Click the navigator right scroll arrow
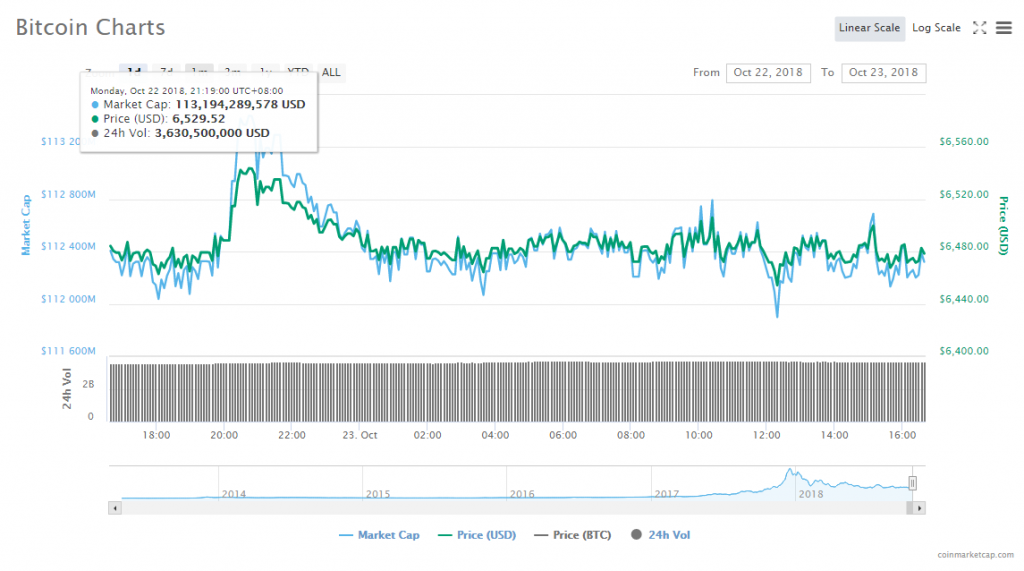 tap(919, 508)
